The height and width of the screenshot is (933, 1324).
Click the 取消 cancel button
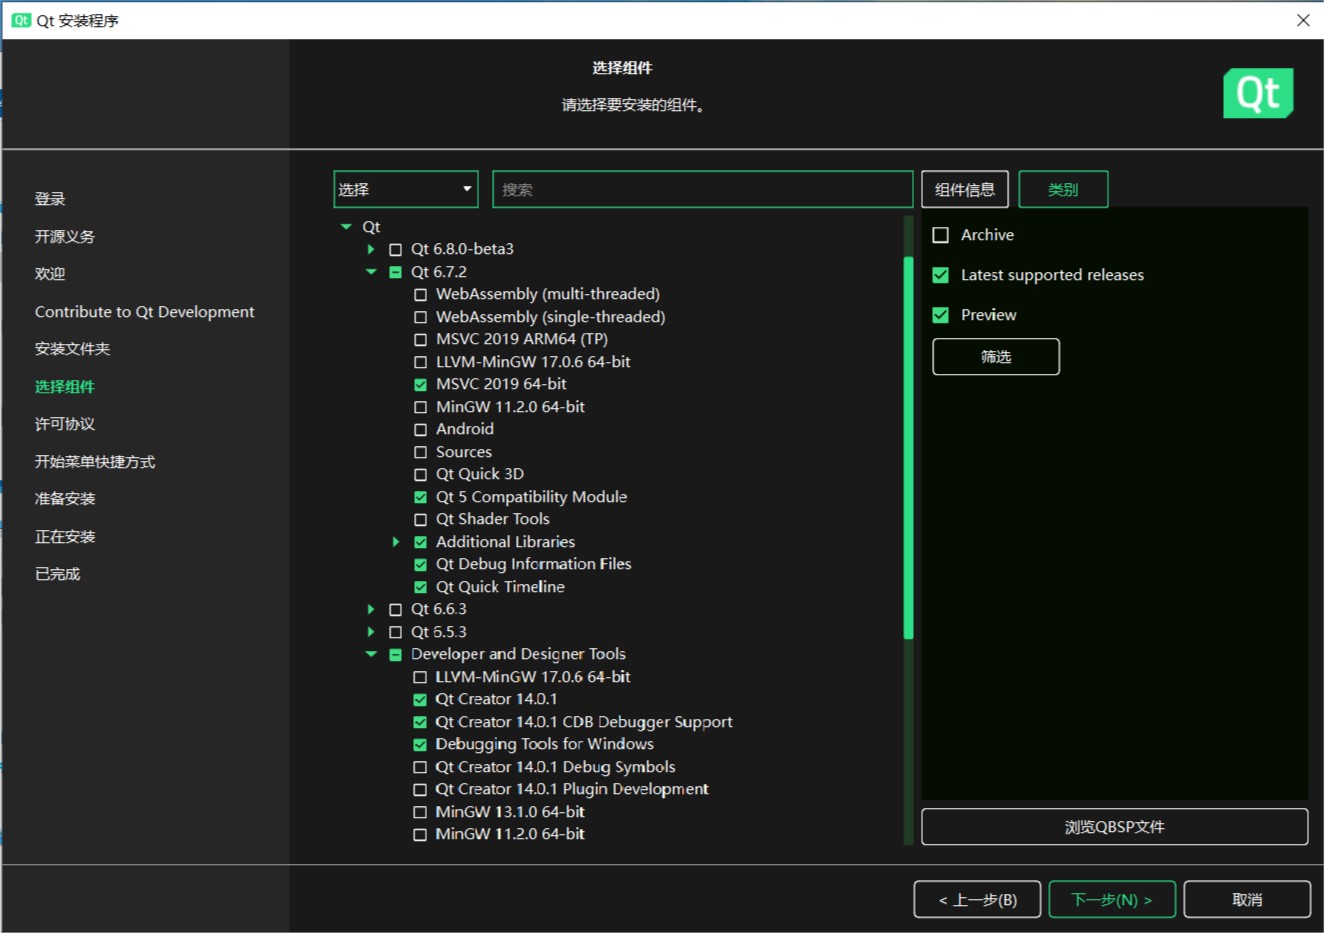point(1247,900)
